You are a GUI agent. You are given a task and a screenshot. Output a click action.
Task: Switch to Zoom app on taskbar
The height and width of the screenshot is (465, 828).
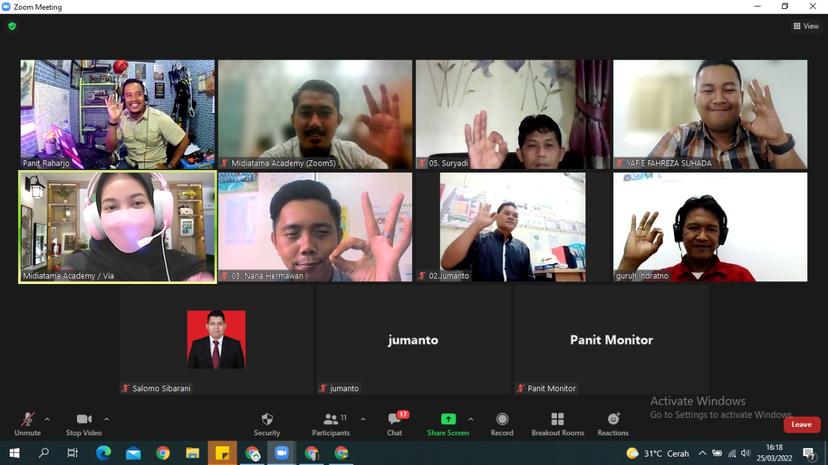click(281, 453)
